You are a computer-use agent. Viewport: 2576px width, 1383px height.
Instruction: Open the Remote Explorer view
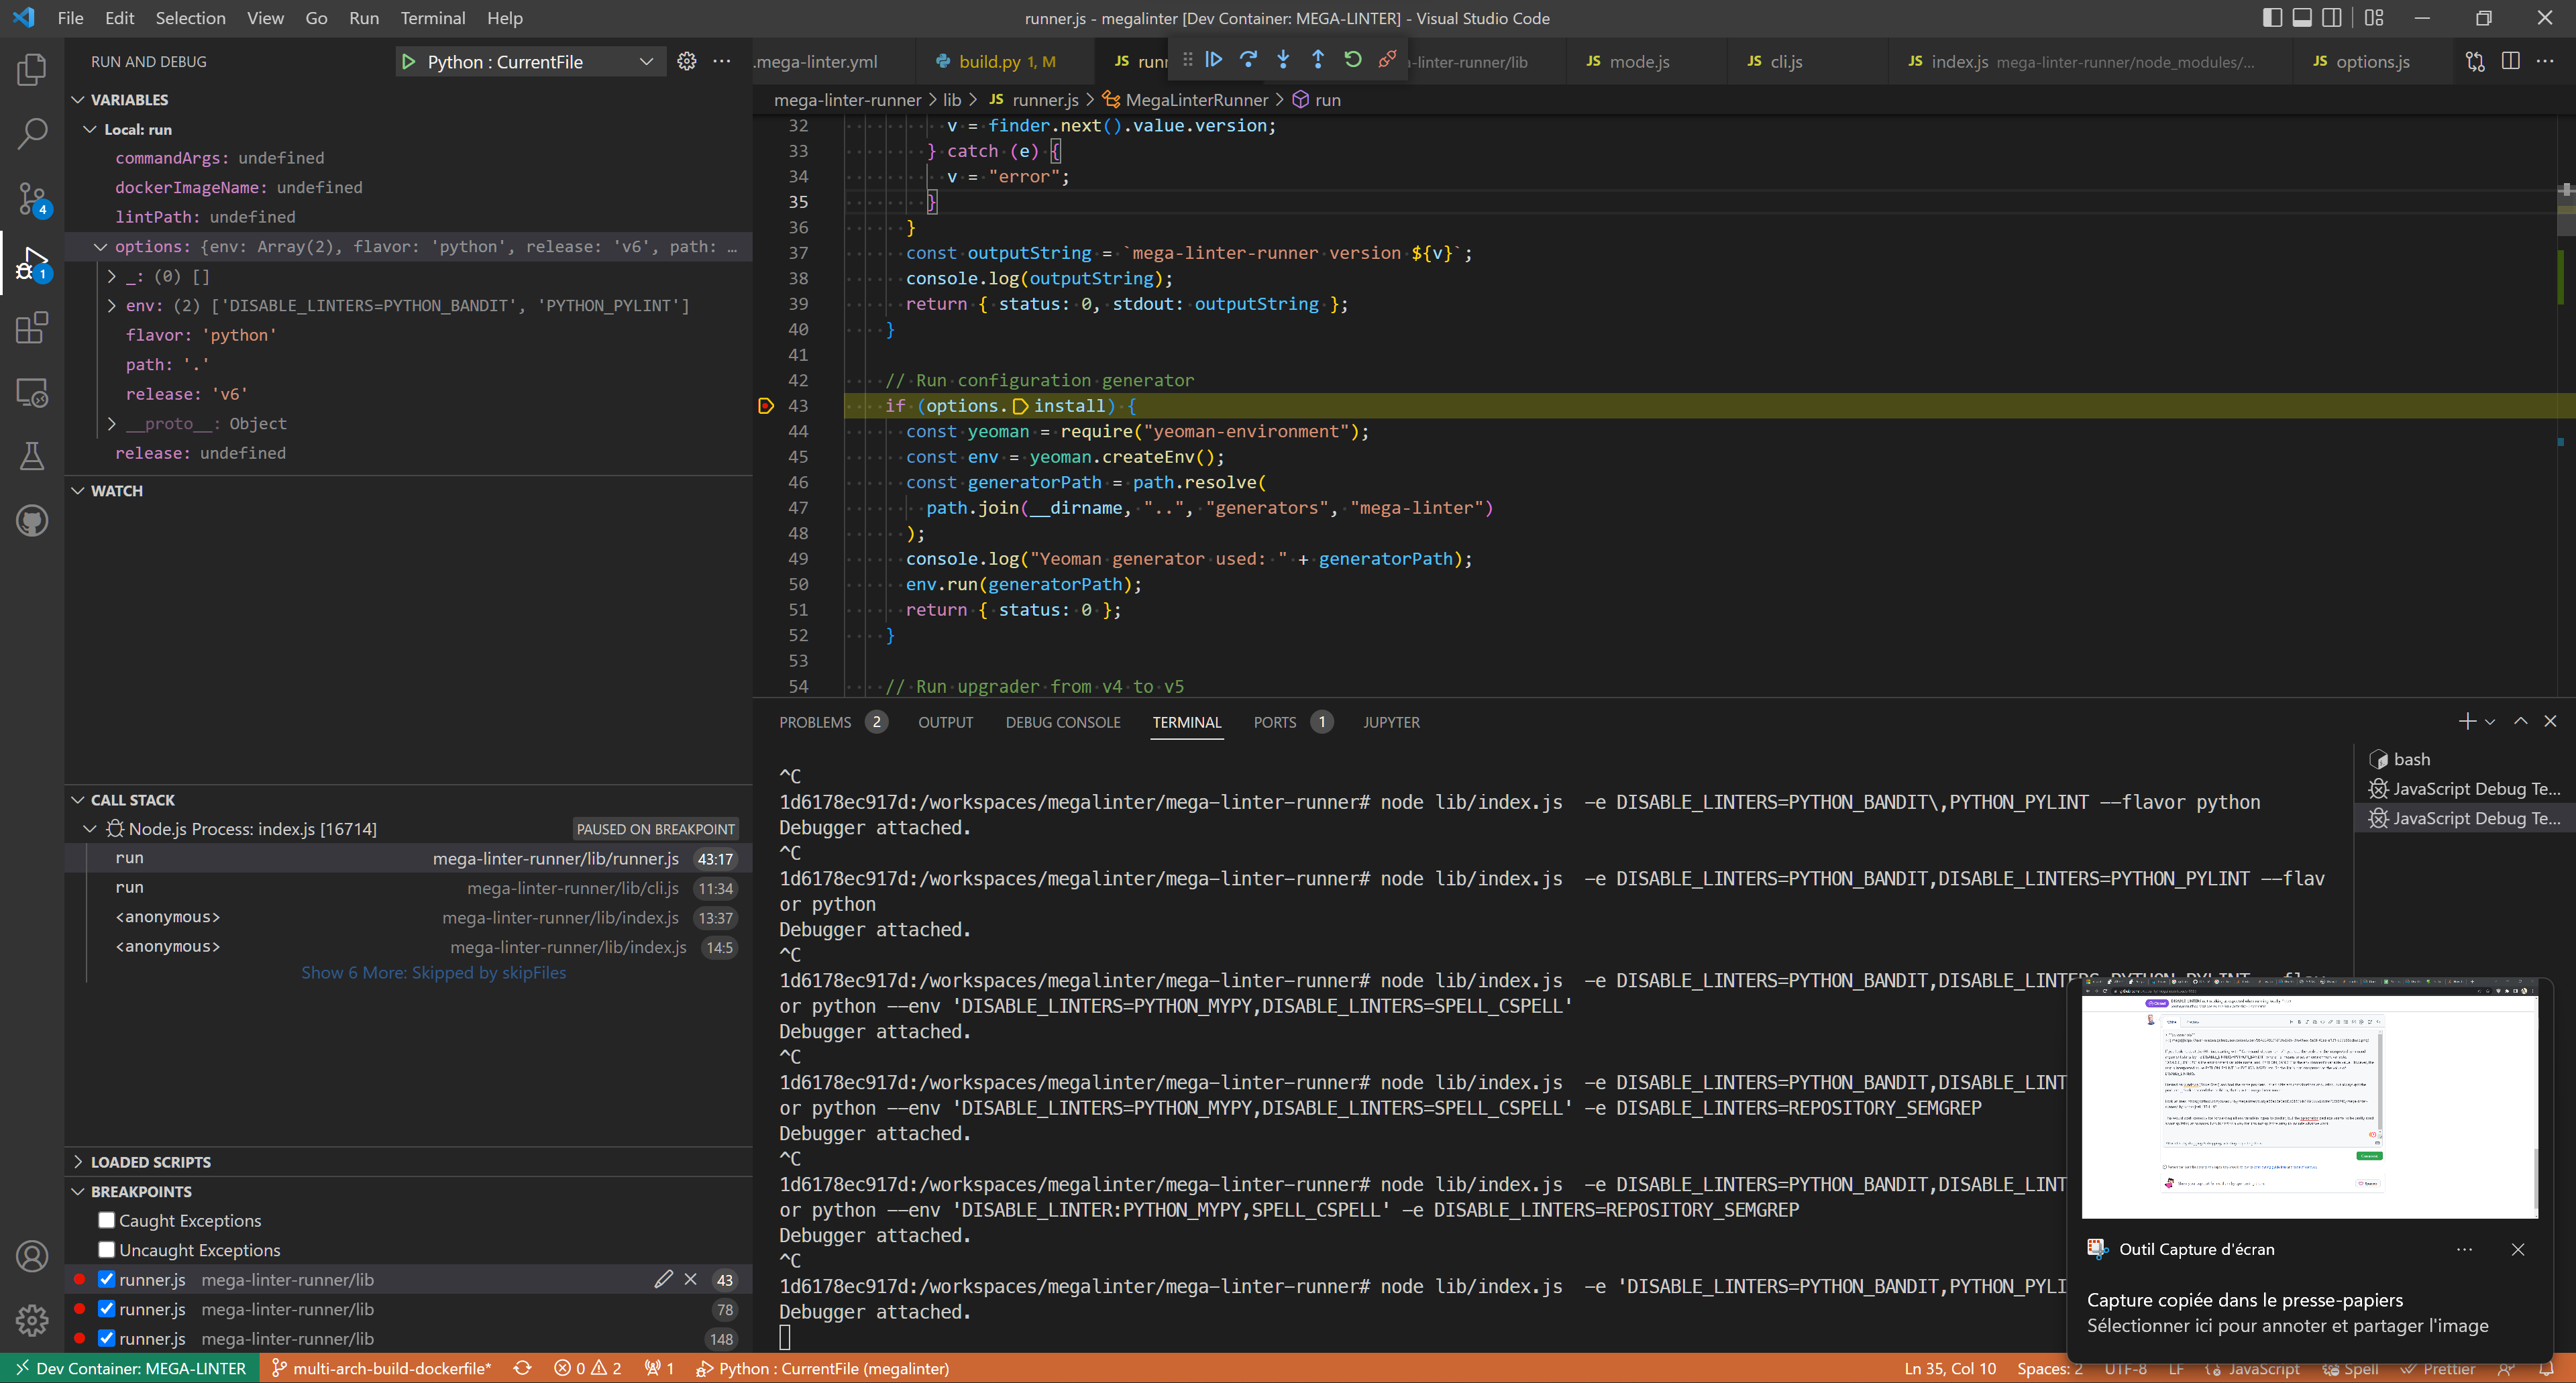31,393
